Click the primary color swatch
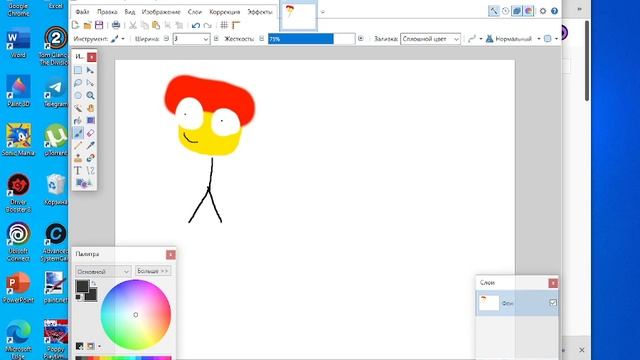 tap(82, 287)
